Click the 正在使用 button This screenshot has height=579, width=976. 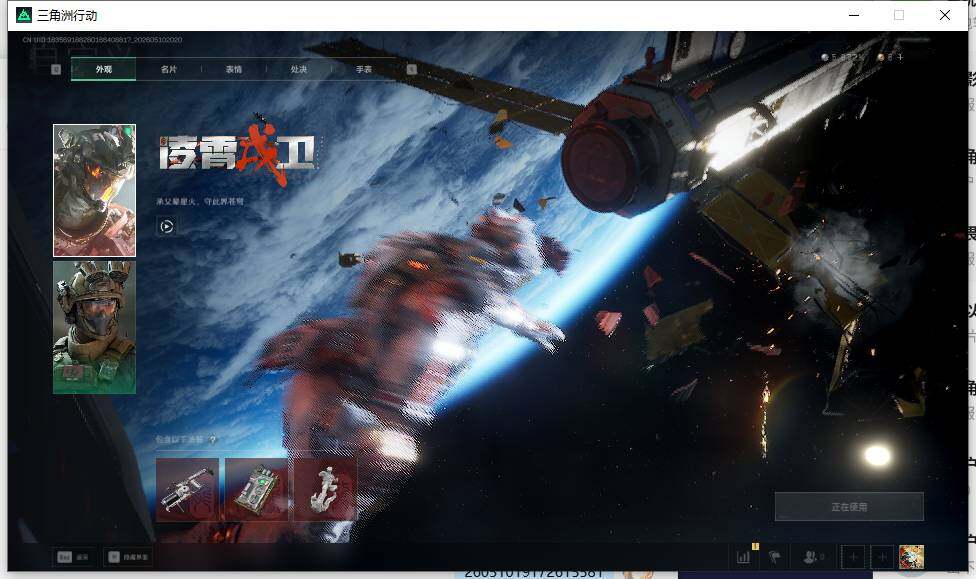point(849,507)
